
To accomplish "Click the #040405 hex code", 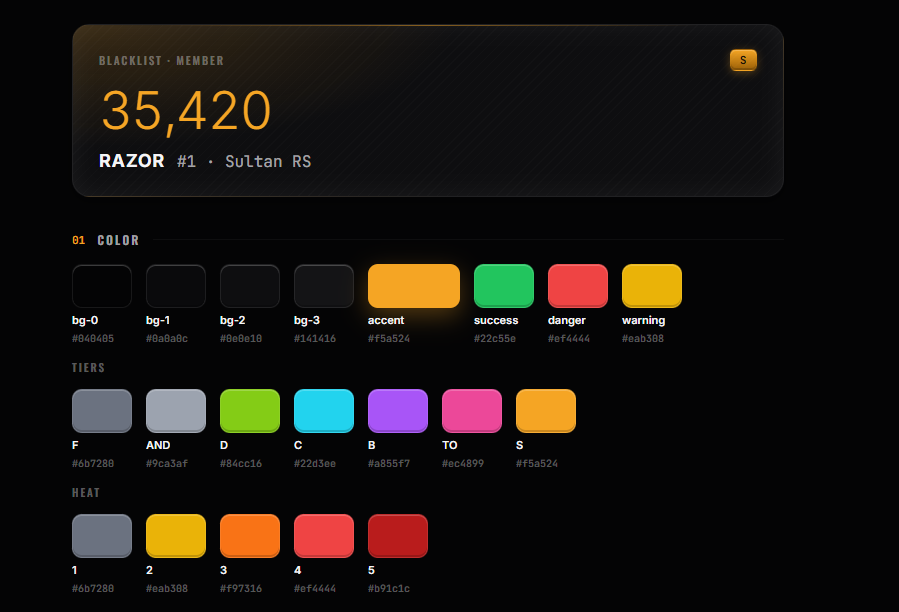I will click(x=93, y=338).
